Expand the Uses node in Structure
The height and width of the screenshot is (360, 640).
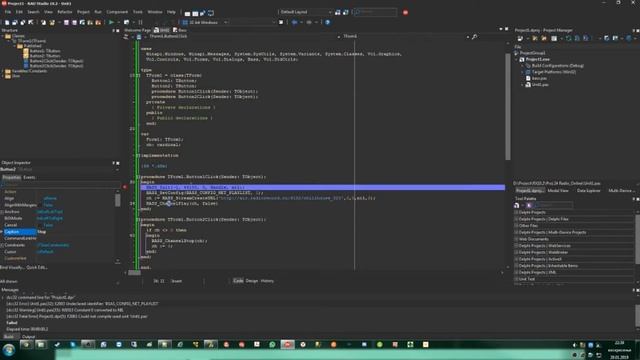click(3, 76)
